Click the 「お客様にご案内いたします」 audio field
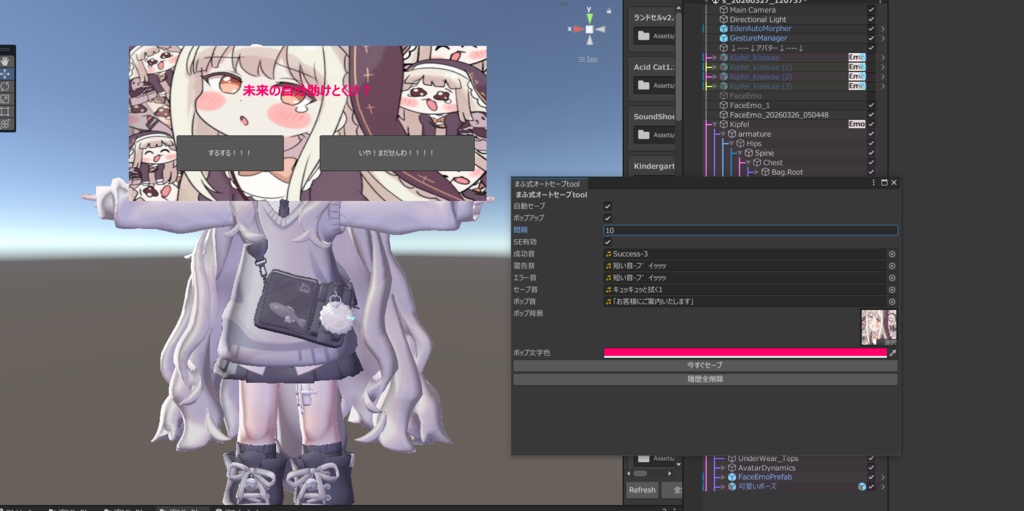 pyautogui.click(x=745, y=302)
